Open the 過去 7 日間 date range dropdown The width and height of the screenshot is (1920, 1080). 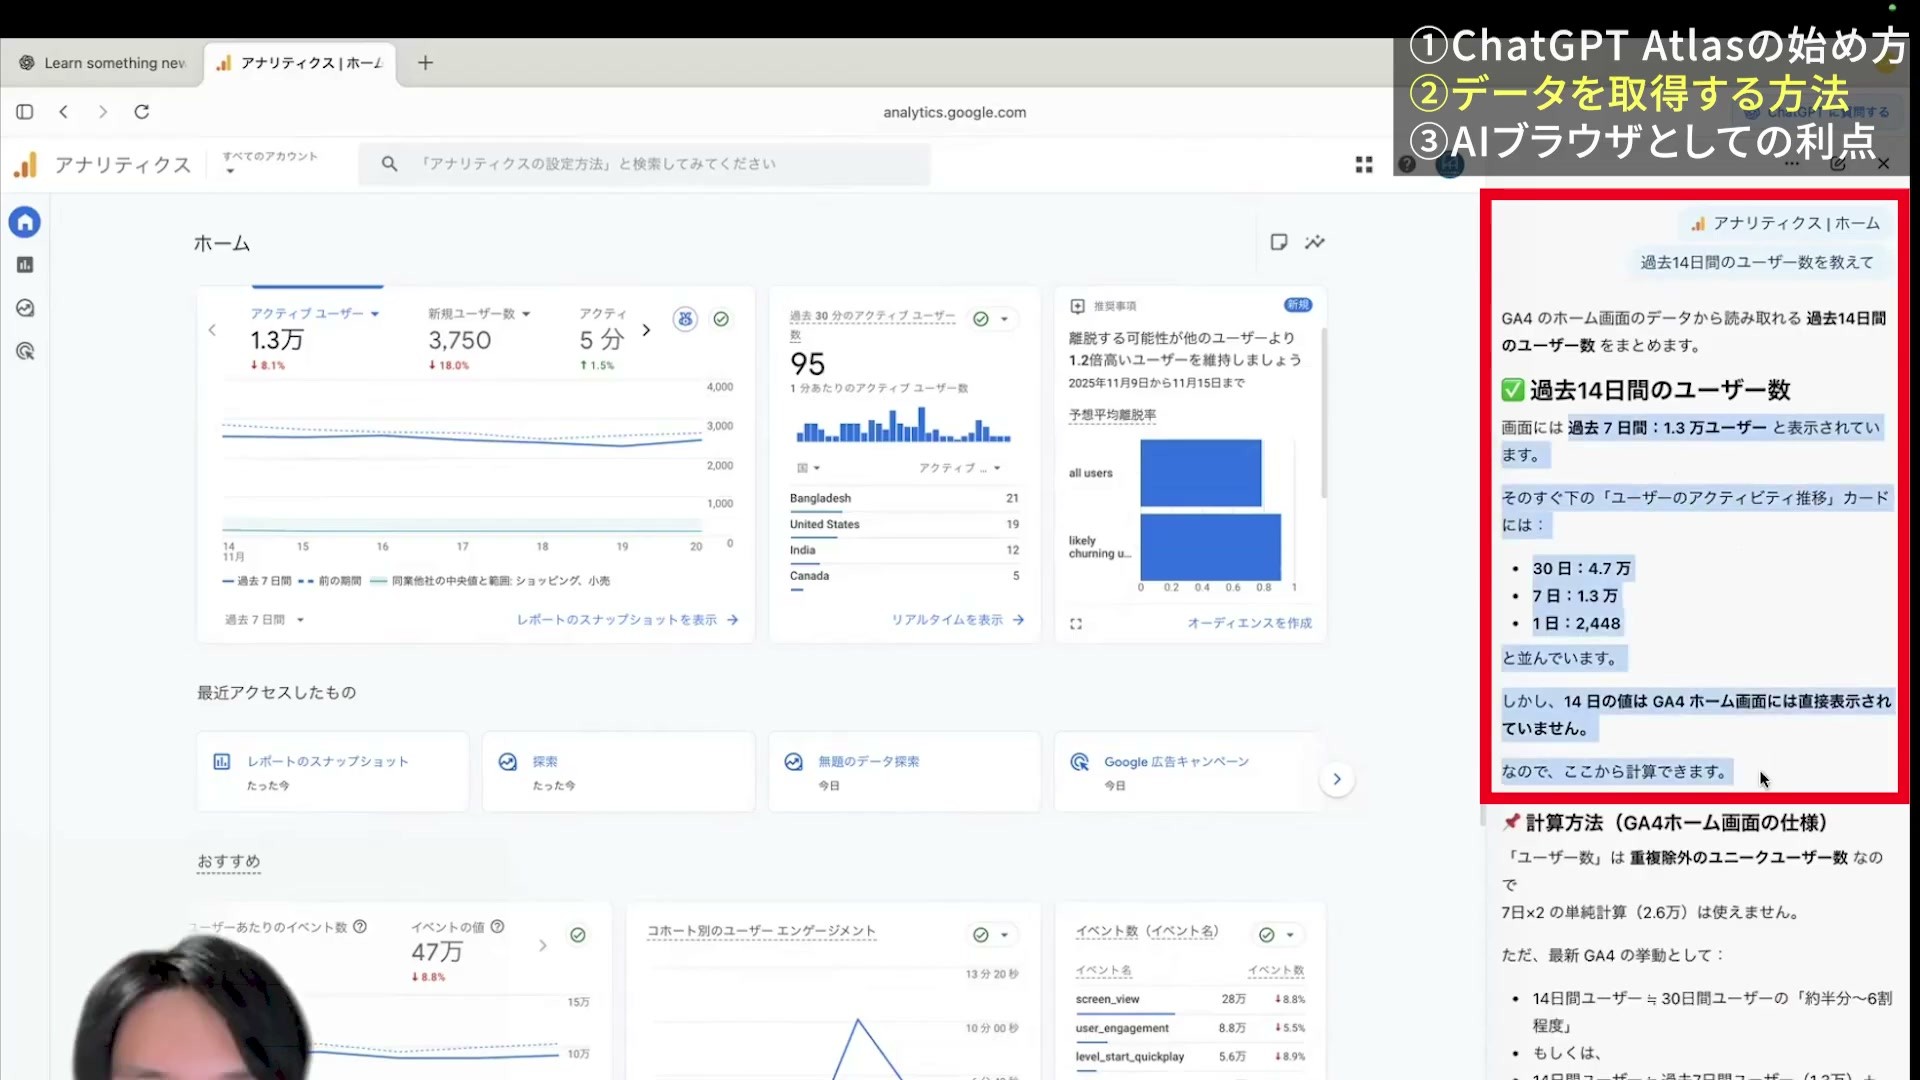click(264, 620)
